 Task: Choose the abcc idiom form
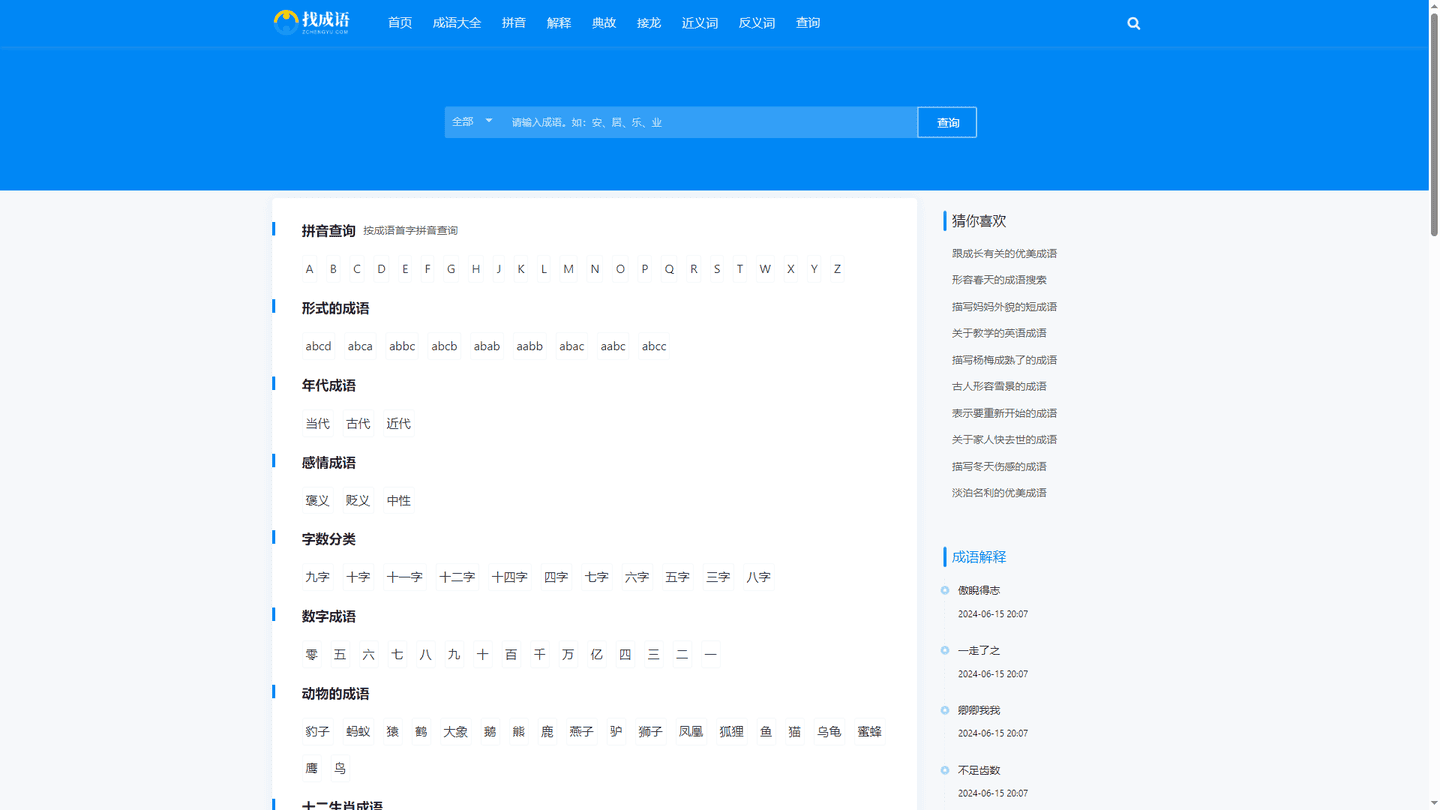point(654,346)
